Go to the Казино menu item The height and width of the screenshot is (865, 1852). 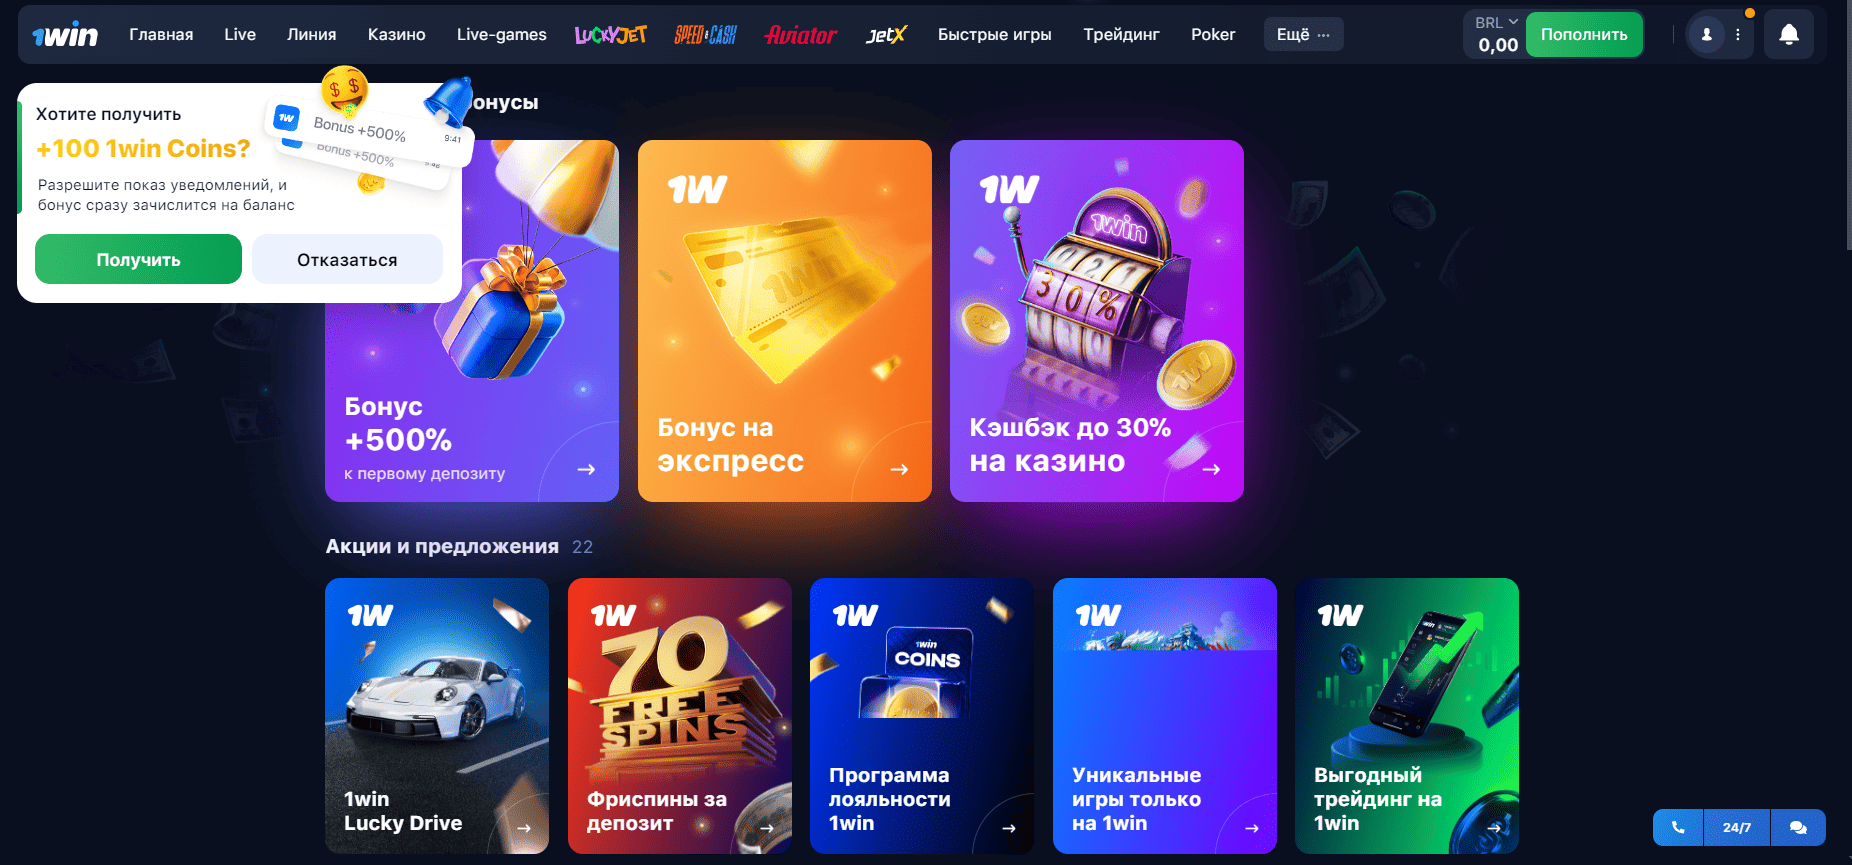[x=396, y=34]
